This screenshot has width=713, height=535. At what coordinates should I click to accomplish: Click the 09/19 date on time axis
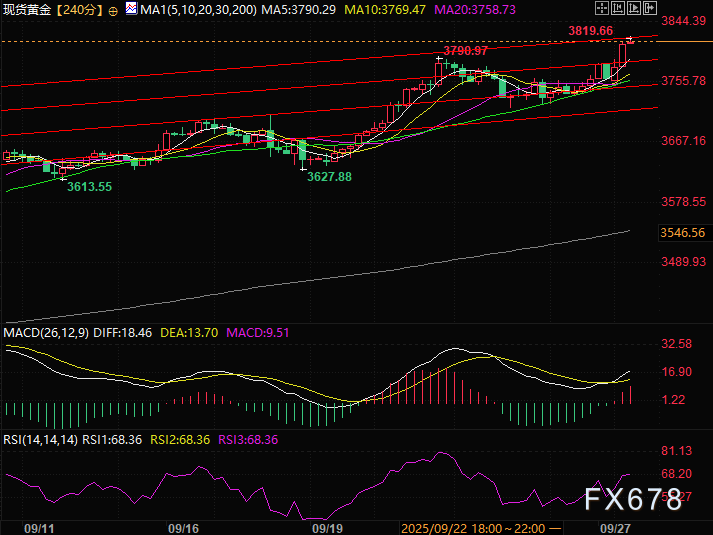pyautogui.click(x=329, y=526)
